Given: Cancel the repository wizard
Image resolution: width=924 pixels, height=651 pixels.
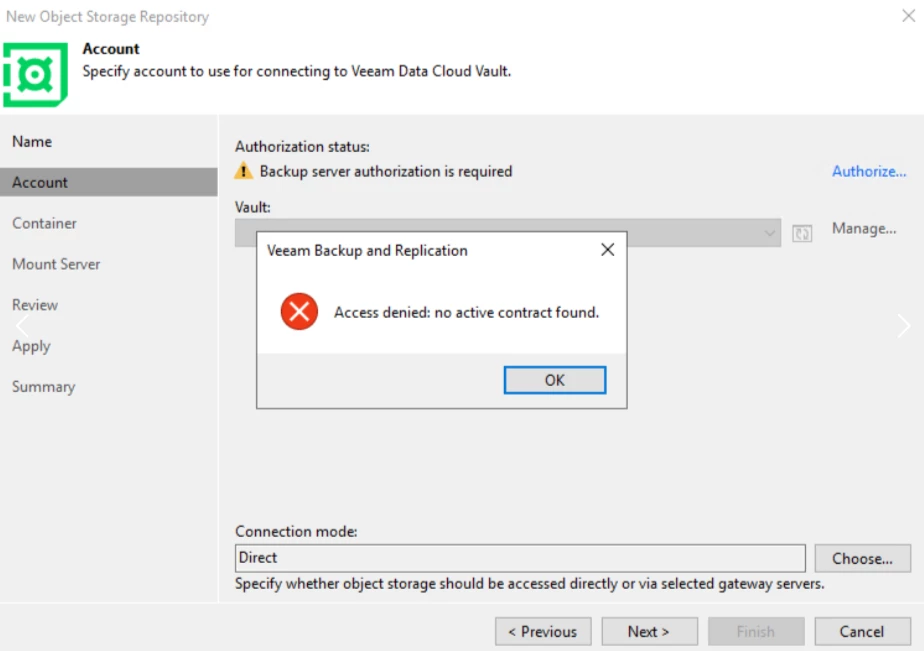Looking at the screenshot, I should 862,632.
